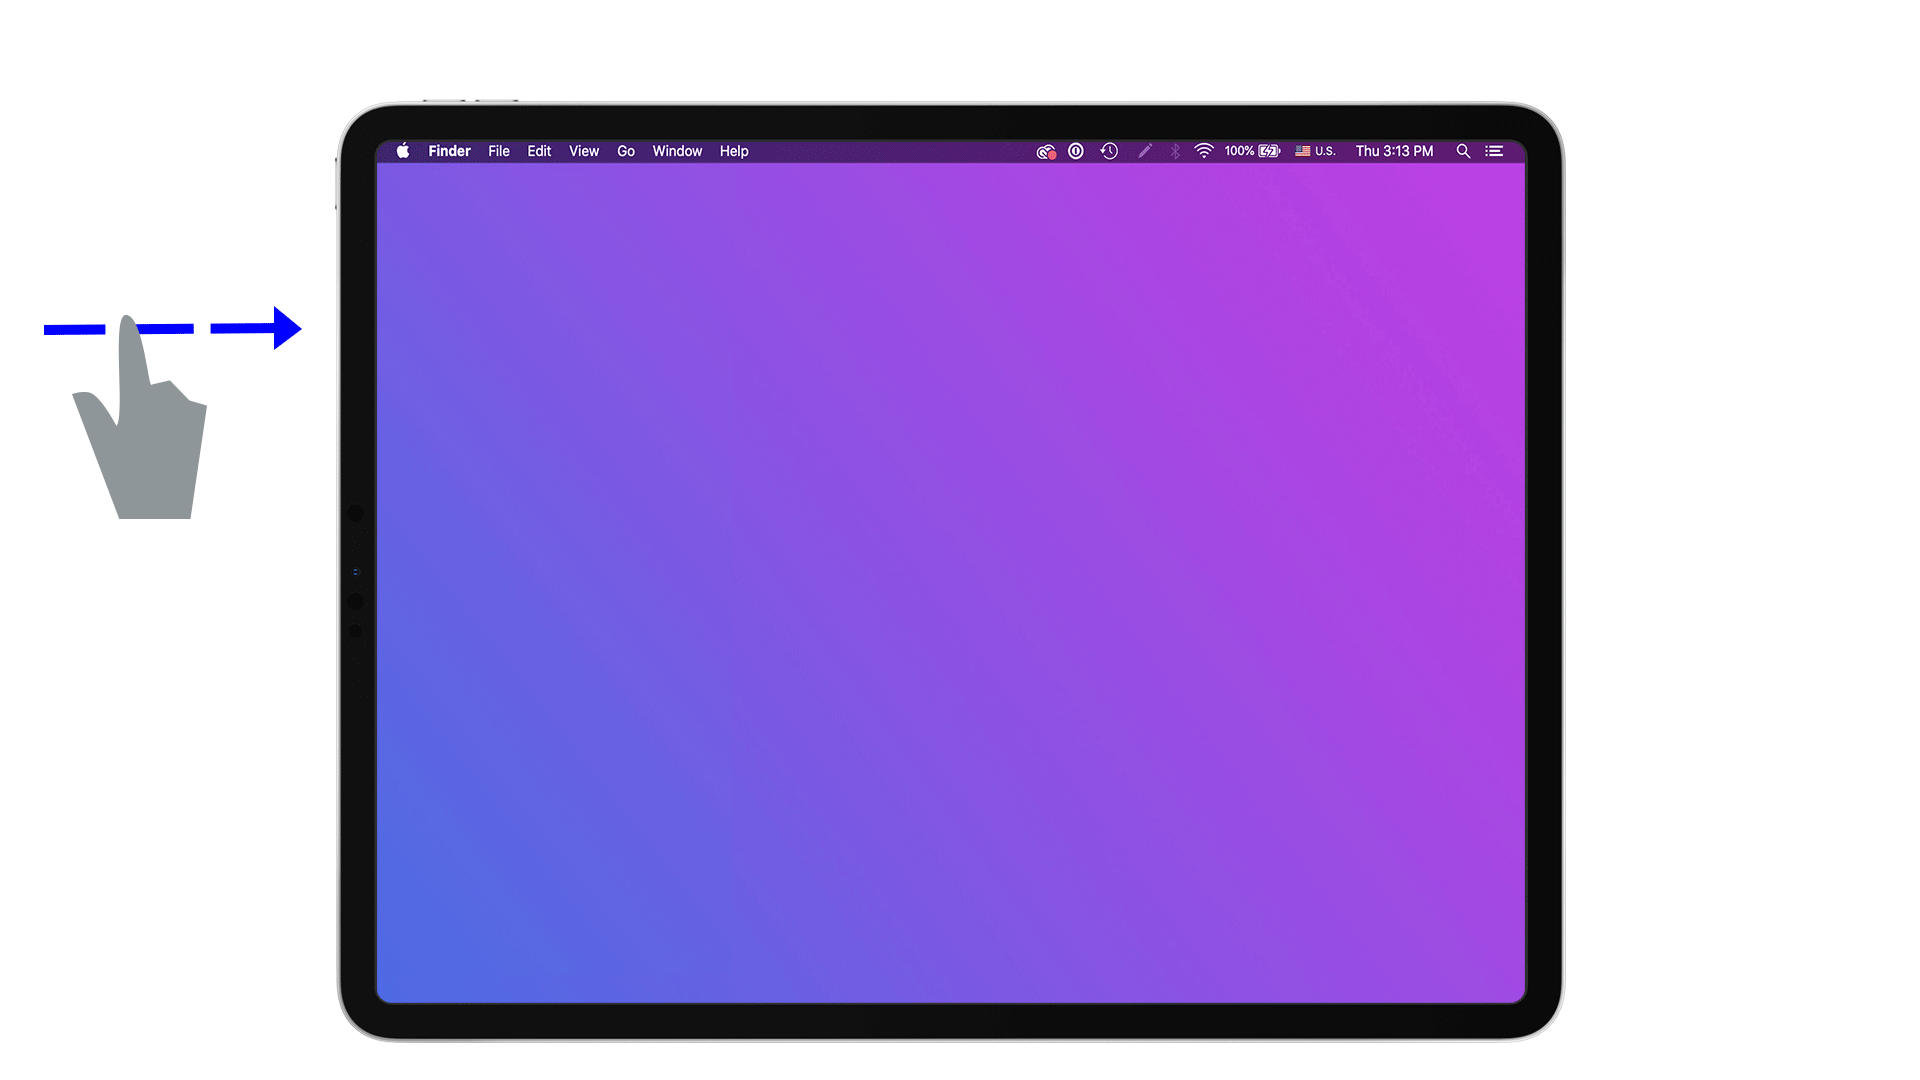Open the Help menu

733,151
